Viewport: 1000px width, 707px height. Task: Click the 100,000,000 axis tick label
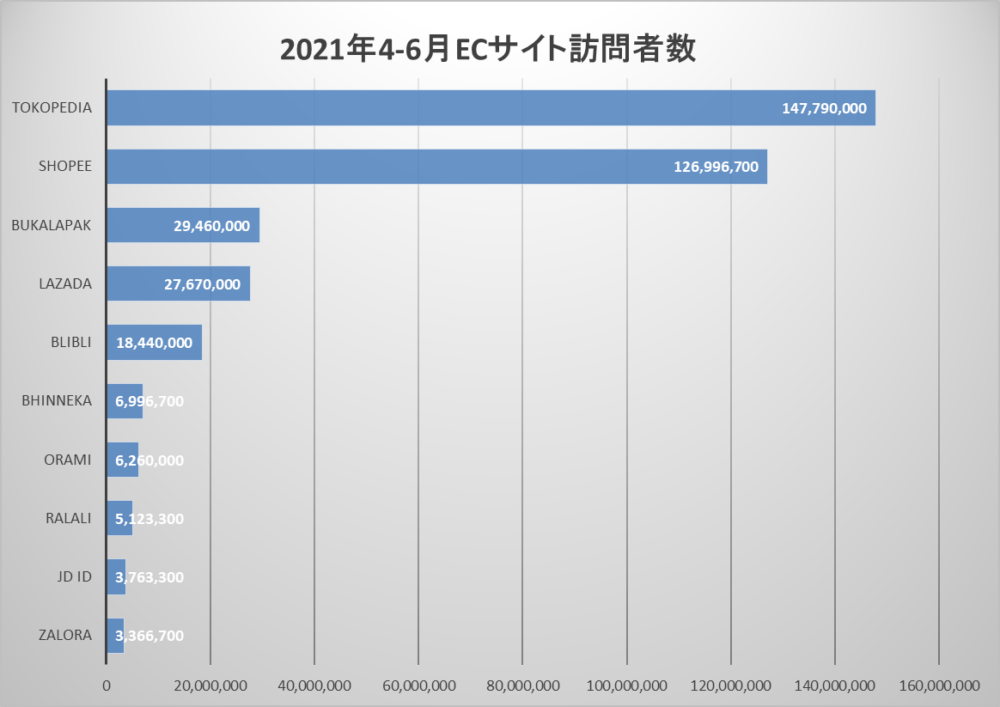pyautogui.click(x=627, y=686)
